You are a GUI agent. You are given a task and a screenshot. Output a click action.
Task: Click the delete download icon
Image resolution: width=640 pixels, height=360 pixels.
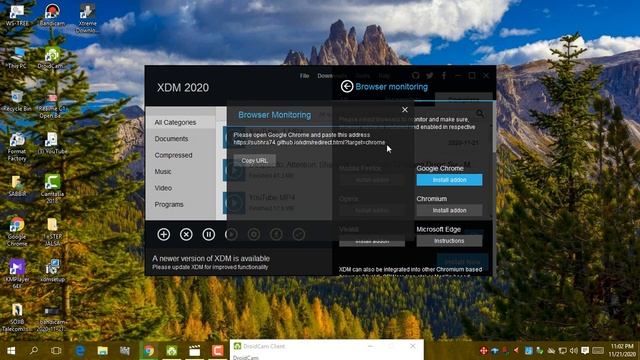pyautogui.click(x=186, y=234)
